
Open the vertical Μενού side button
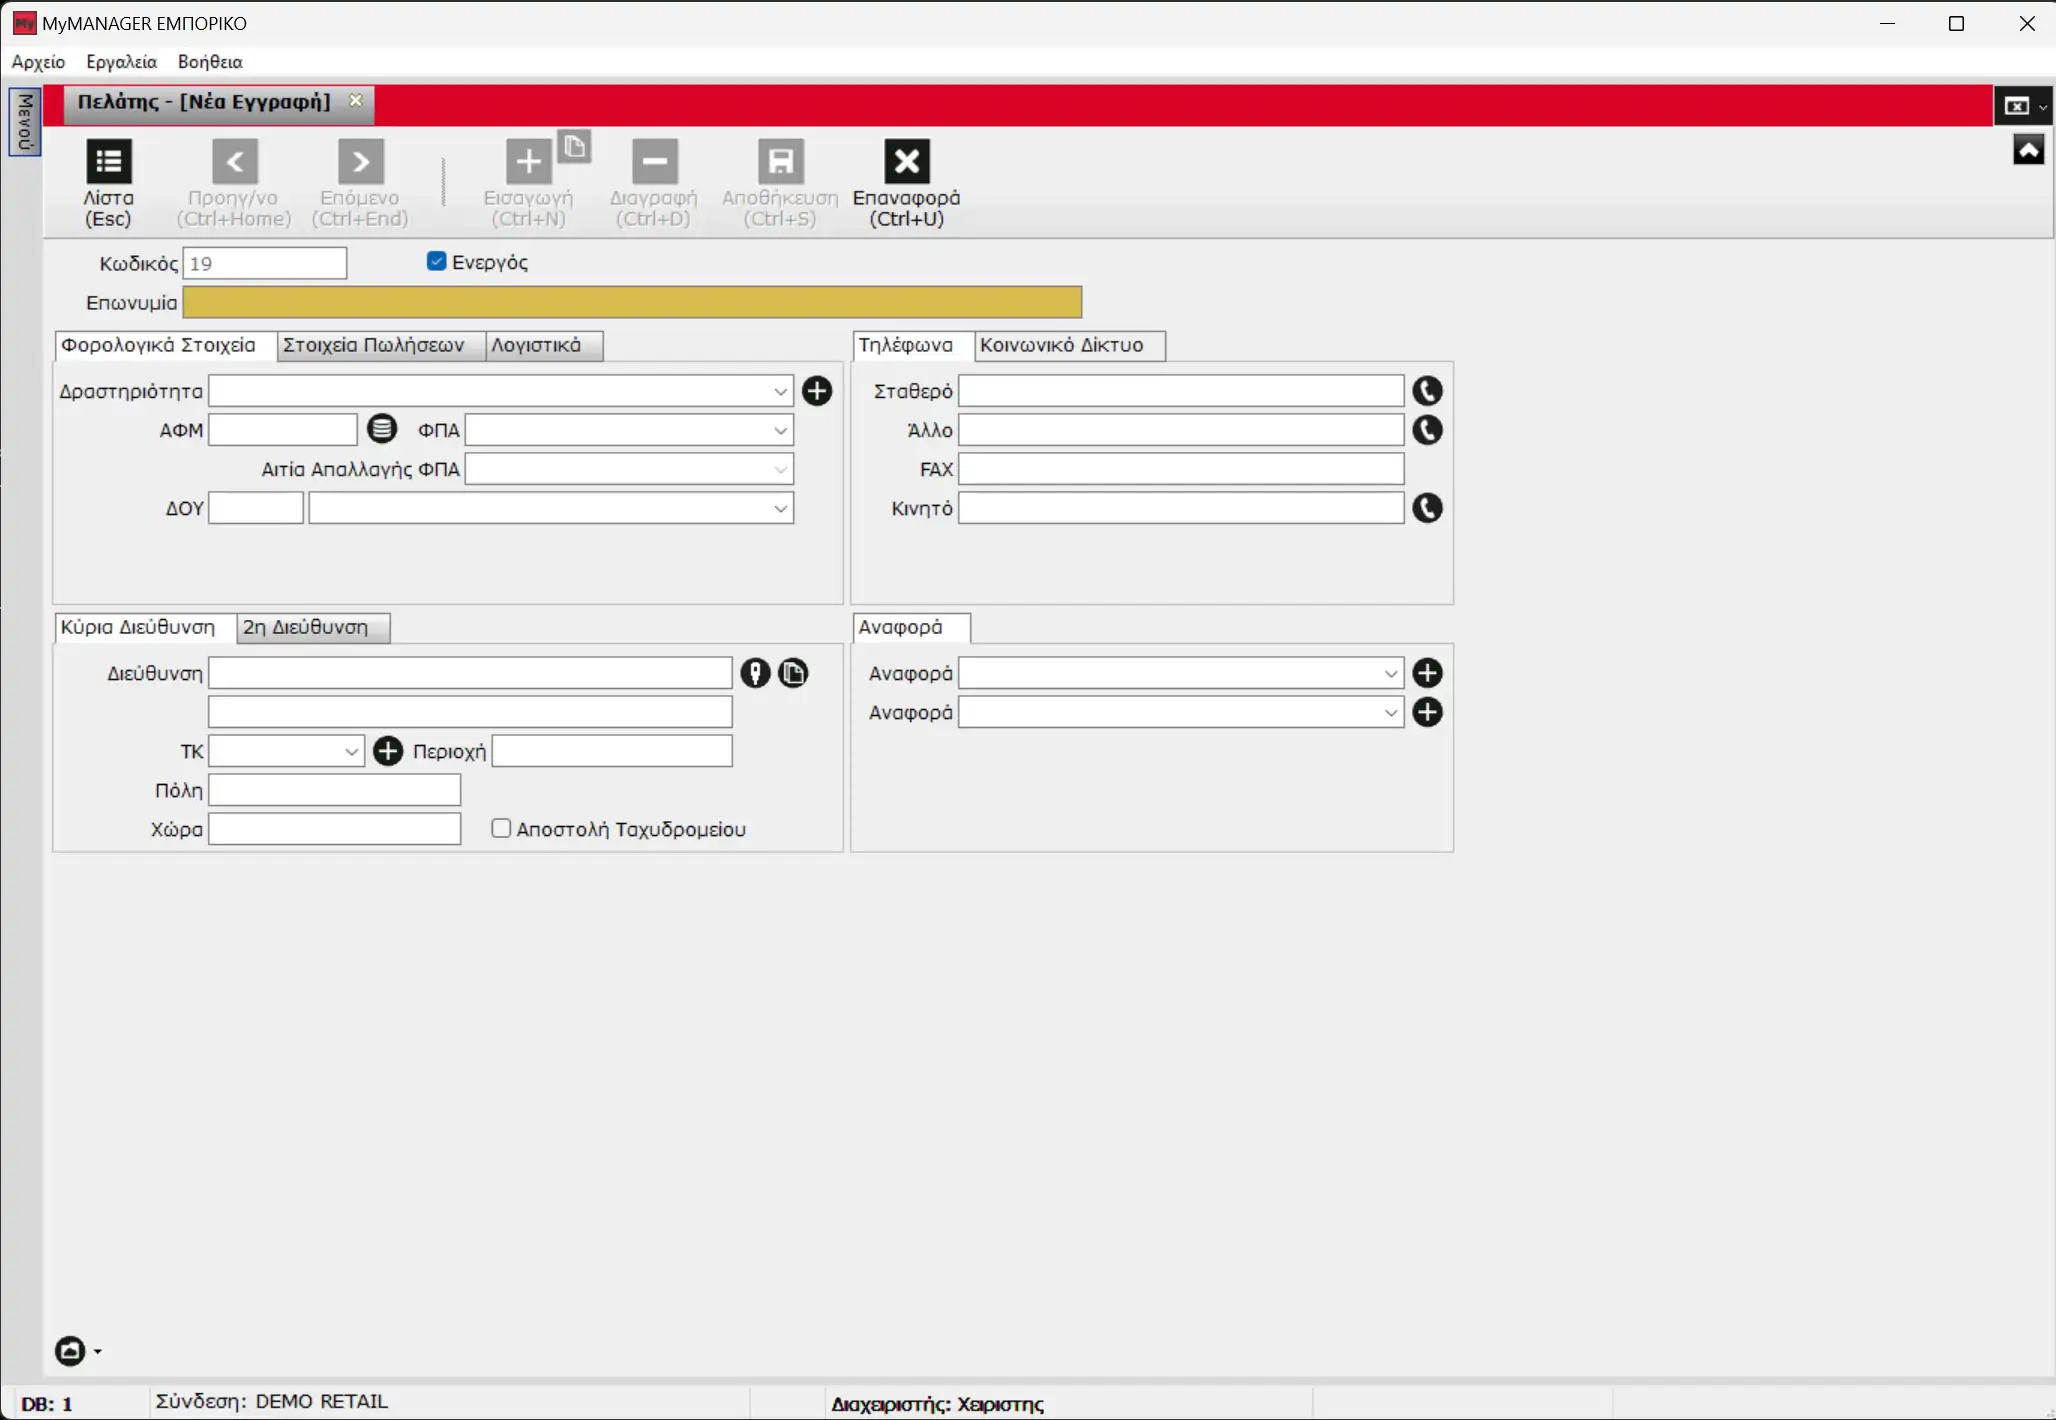[24, 122]
